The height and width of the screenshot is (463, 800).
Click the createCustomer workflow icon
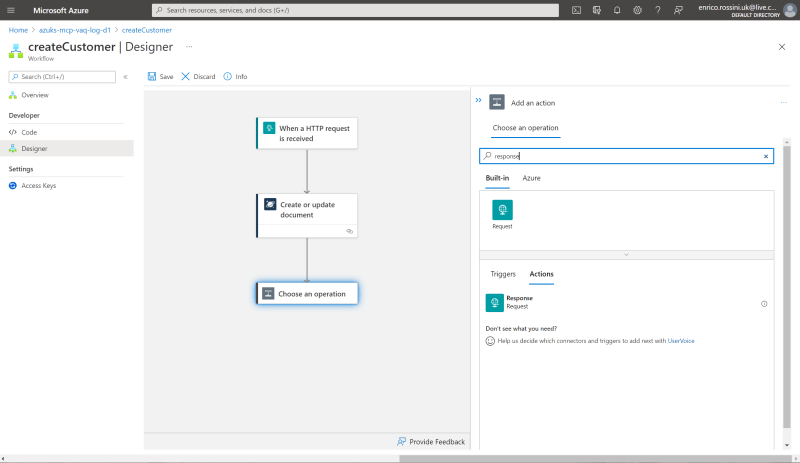tap(16, 51)
